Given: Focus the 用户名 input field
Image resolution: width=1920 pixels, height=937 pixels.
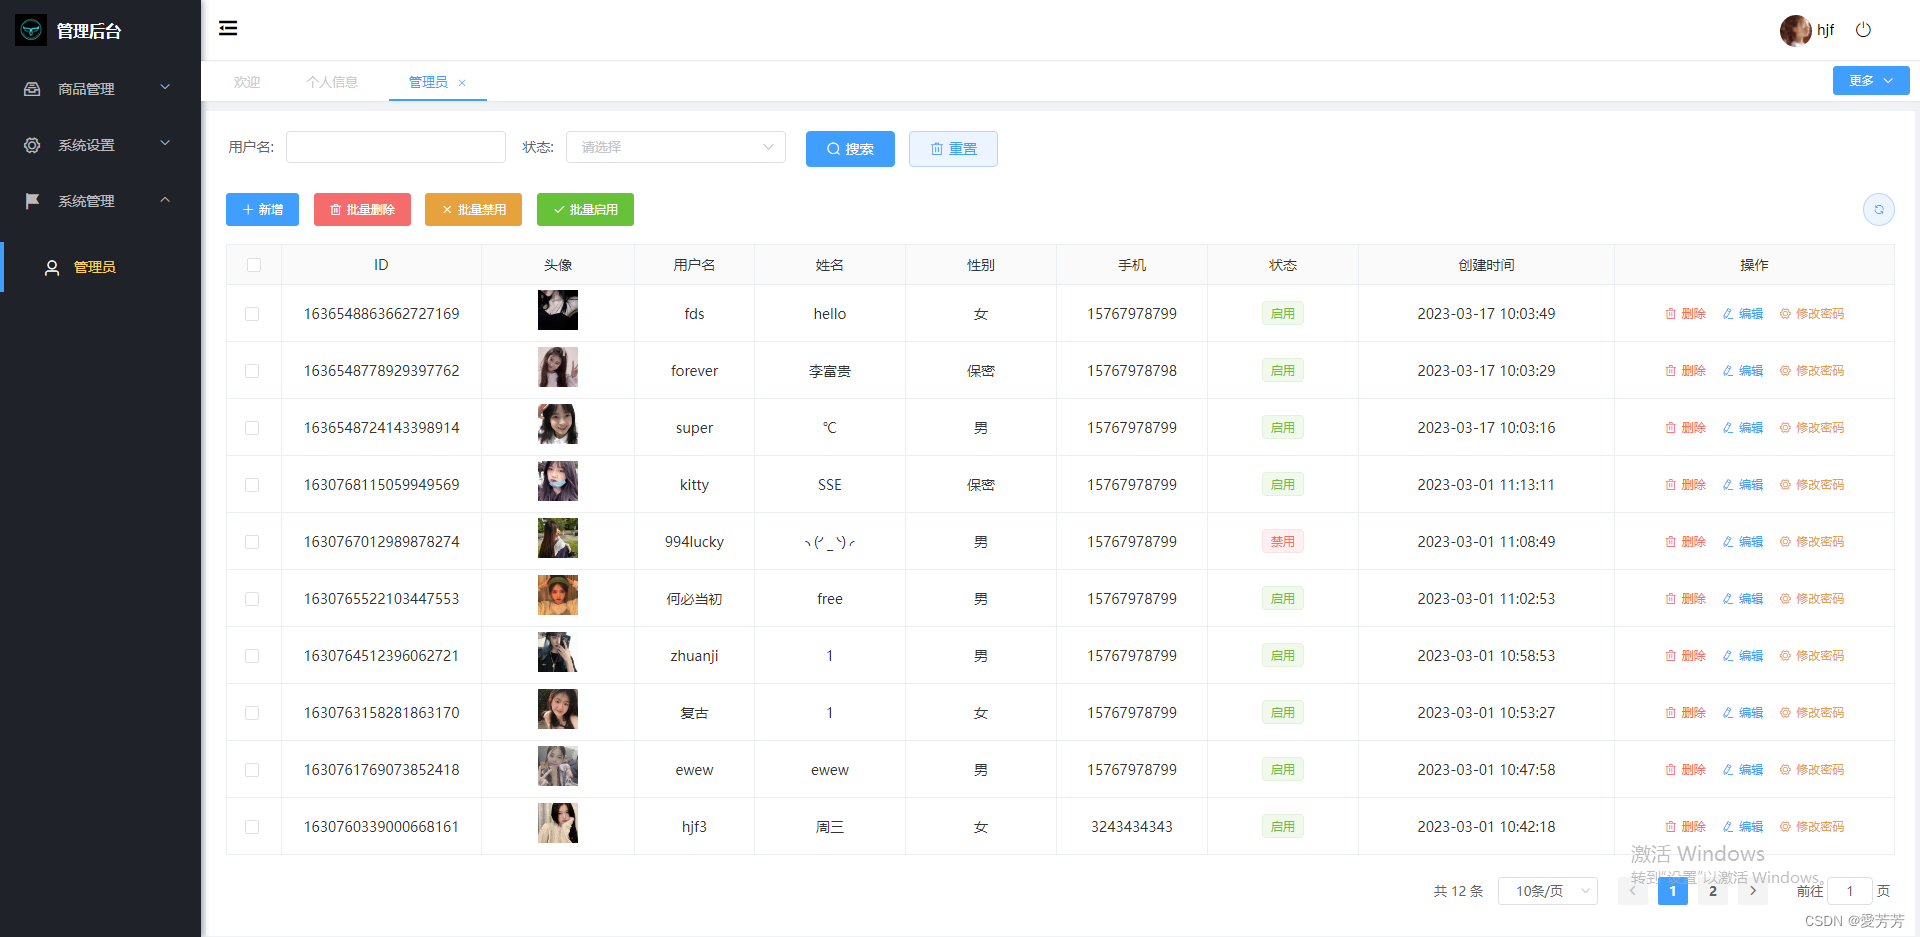Looking at the screenshot, I should click(396, 147).
